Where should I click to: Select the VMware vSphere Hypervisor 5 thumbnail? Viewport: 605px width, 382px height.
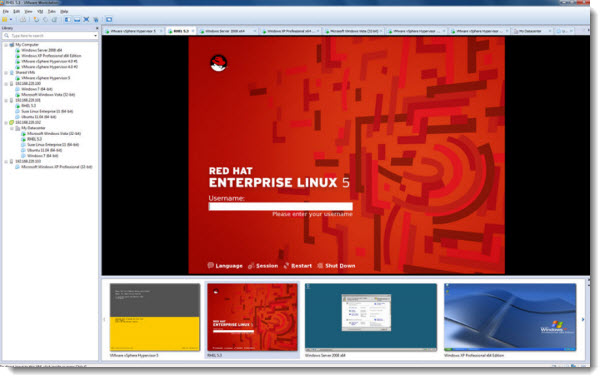(155, 317)
